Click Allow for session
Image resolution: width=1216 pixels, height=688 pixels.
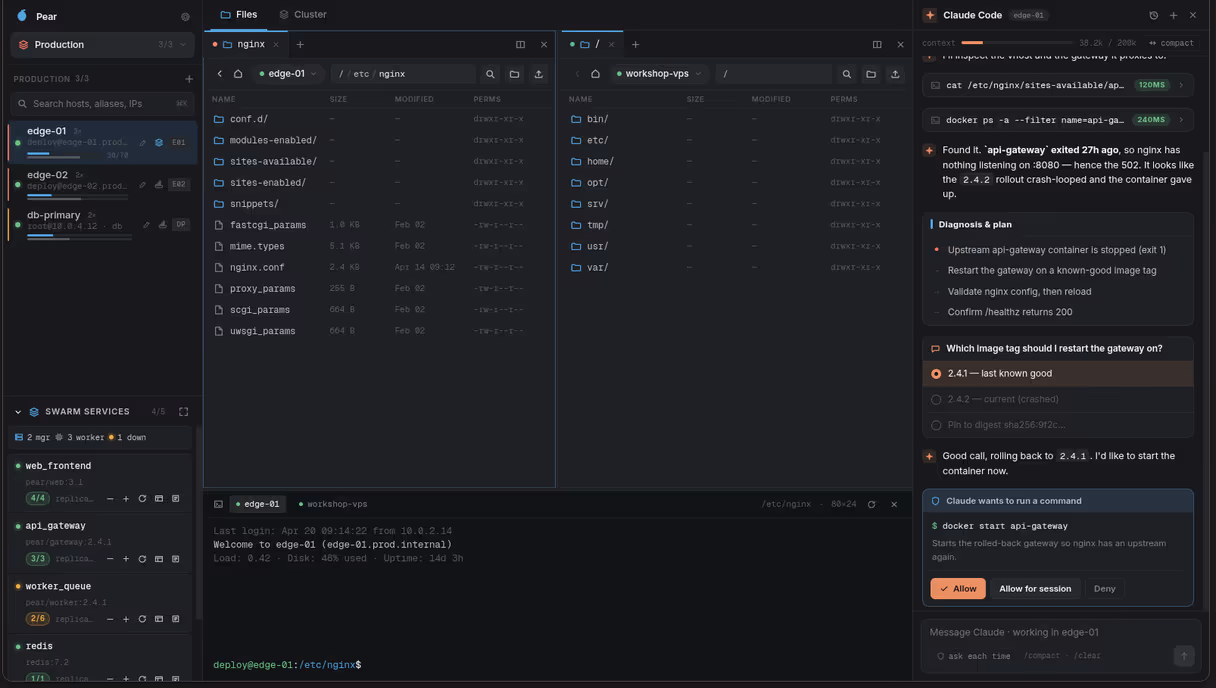tap(1035, 589)
